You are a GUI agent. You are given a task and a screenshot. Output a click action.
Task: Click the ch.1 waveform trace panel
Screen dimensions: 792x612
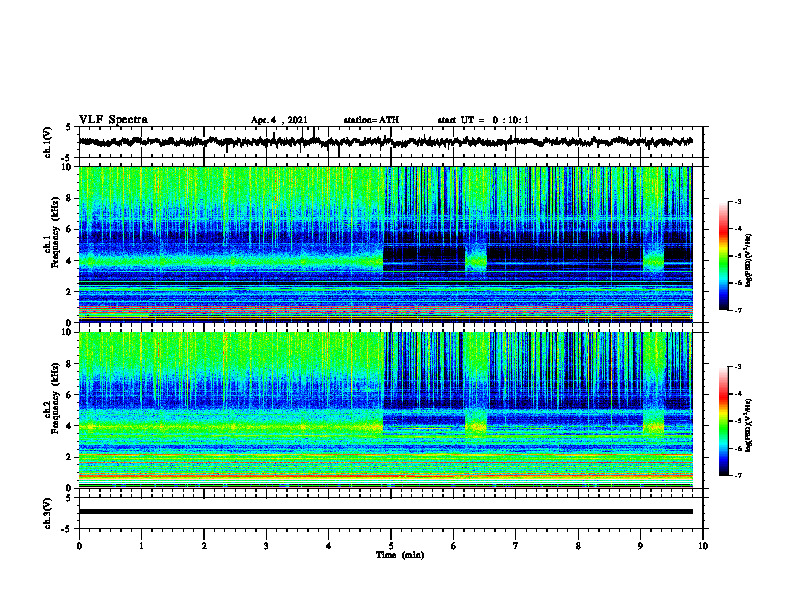point(391,142)
